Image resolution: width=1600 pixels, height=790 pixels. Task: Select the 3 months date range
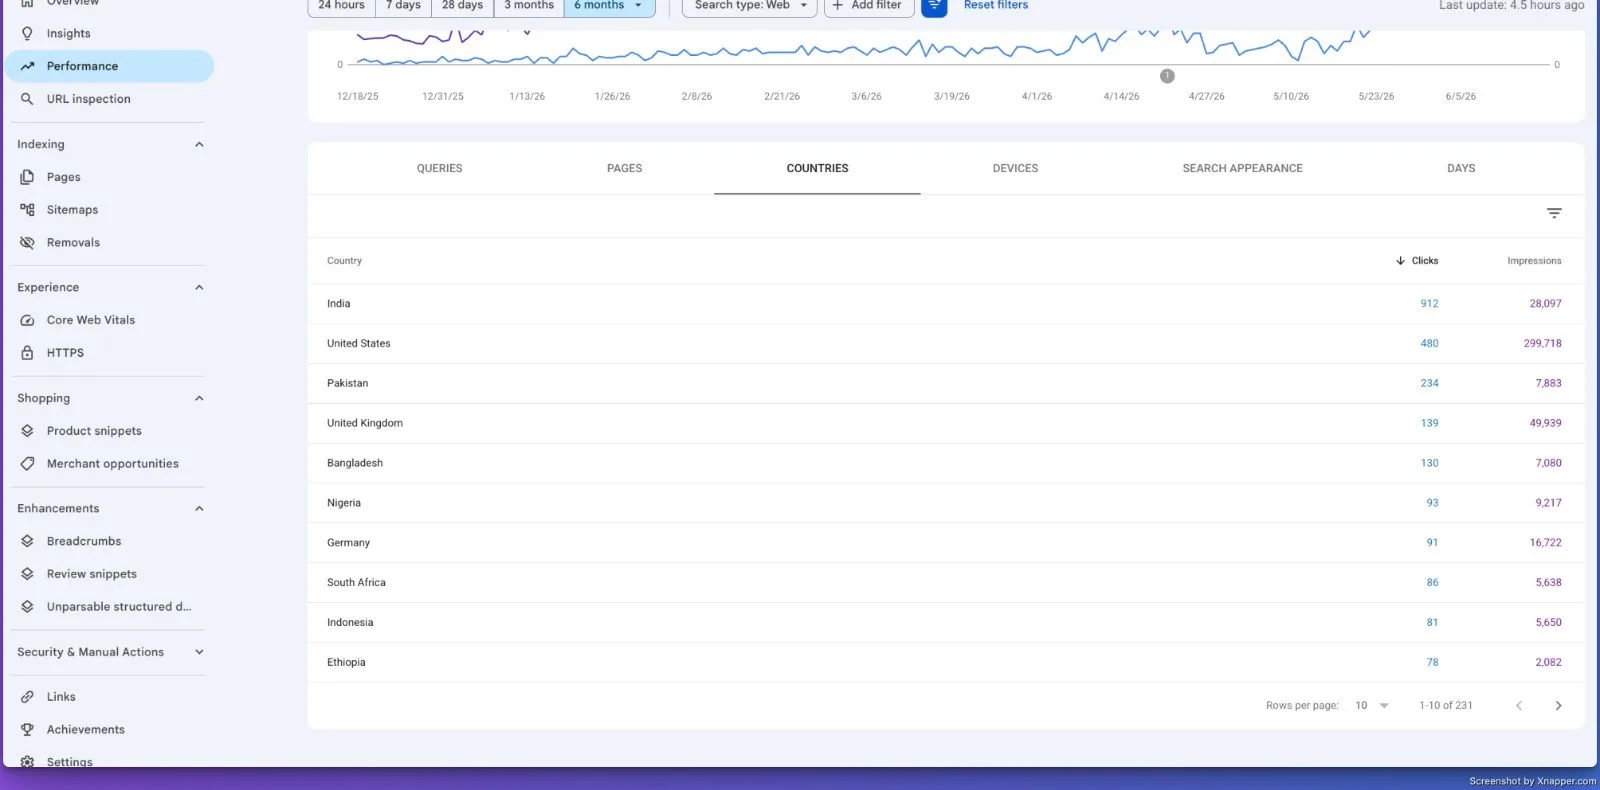click(x=529, y=6)
